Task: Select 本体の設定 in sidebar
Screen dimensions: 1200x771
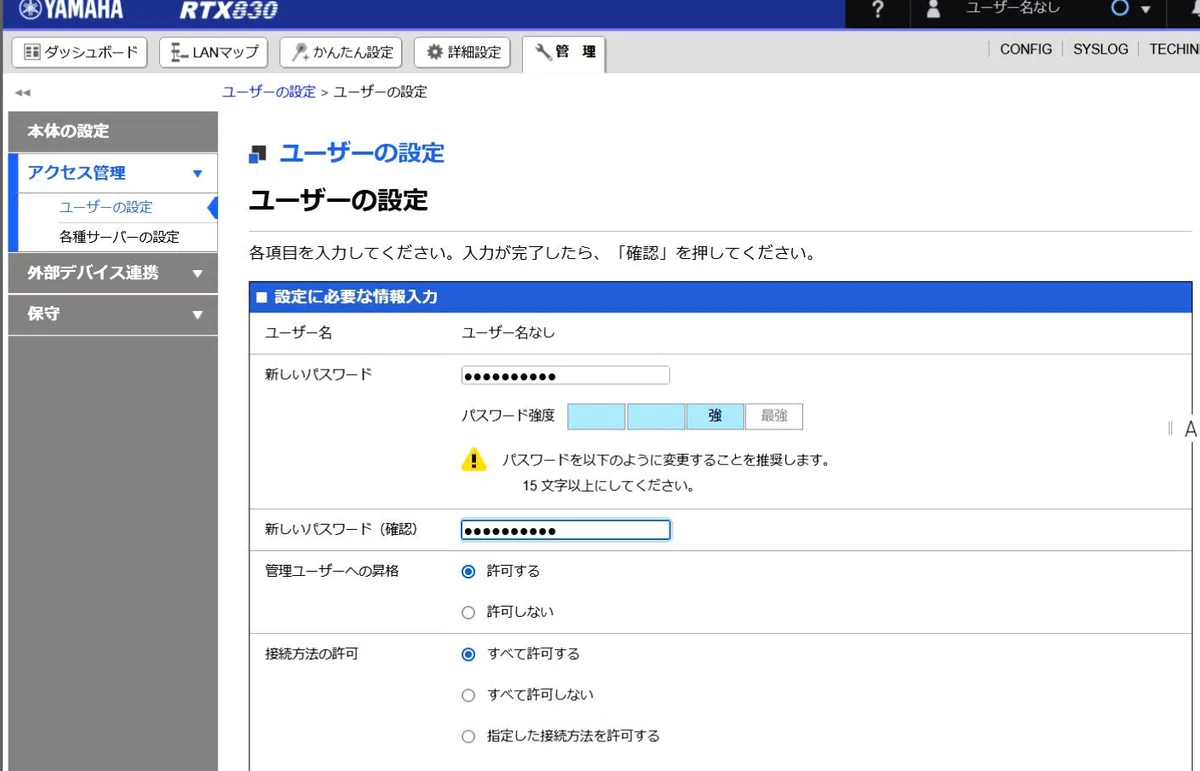Action: point(113,131)
